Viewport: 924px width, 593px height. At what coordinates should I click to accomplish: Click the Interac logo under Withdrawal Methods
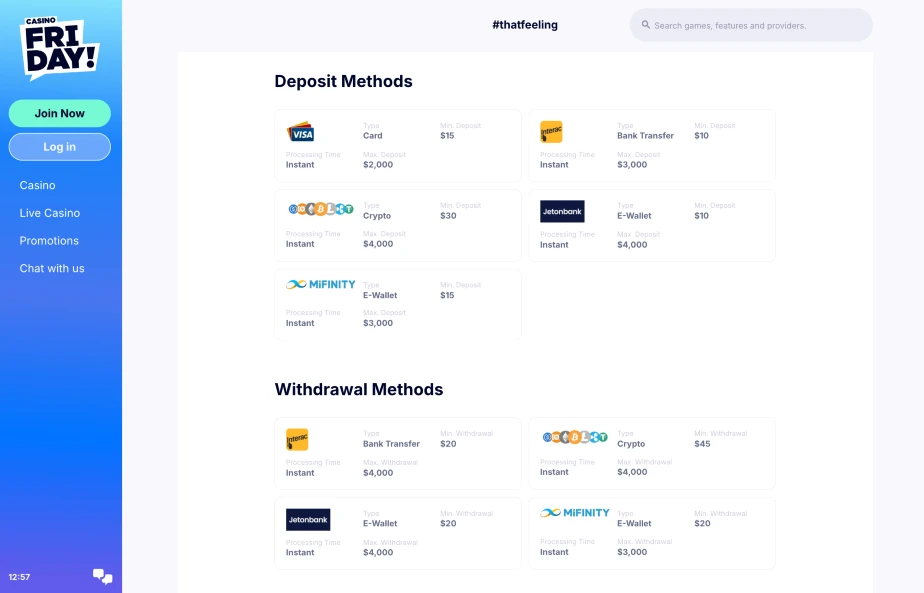(297, 440)
